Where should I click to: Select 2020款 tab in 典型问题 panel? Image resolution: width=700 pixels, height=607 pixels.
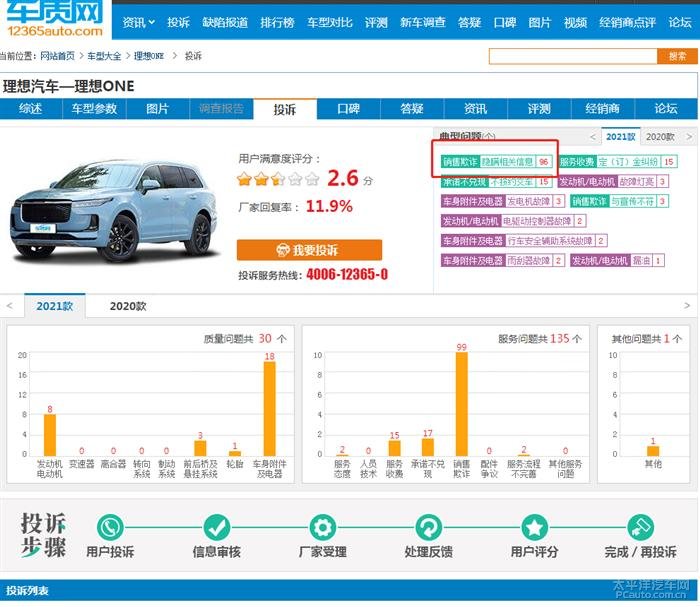point(660,137)
